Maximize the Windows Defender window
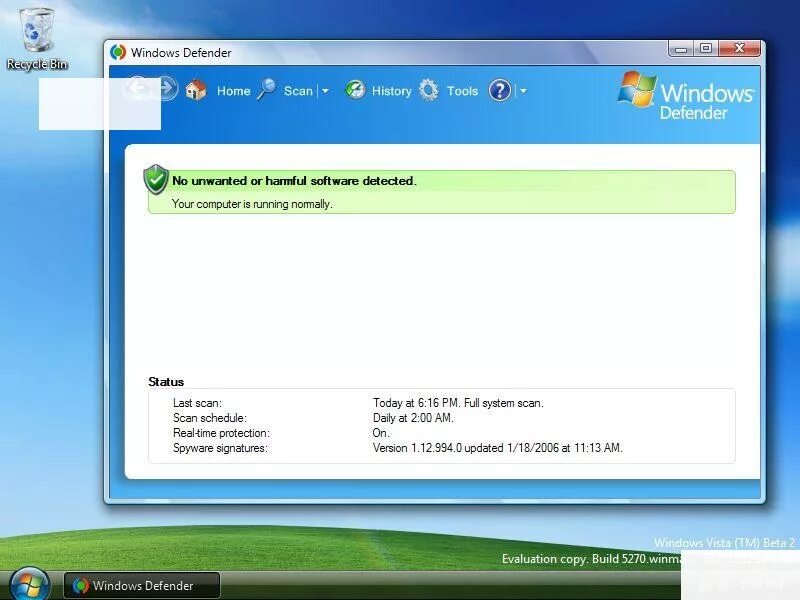The height and width of the screenshot is (600, 800). coord(706,48)
